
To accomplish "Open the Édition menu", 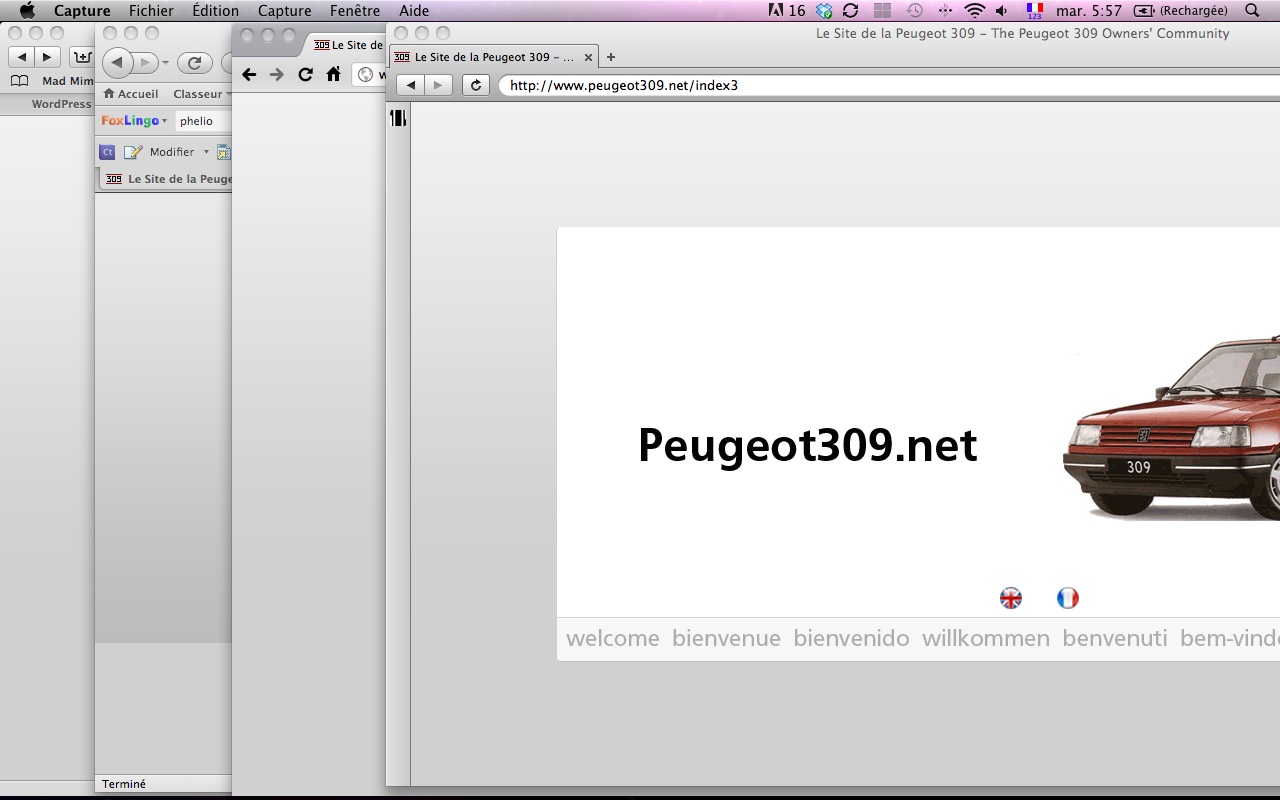I will pos(215,11).
